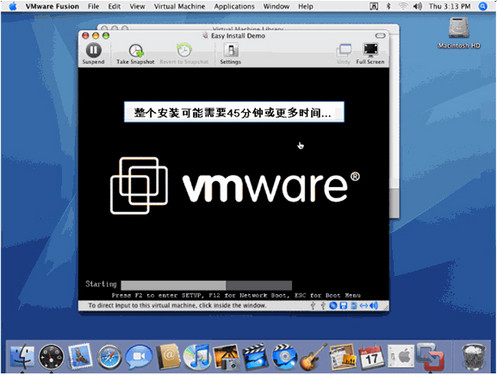Open iWeb from the Dock

pyautogui.click(x=342, y=357)
